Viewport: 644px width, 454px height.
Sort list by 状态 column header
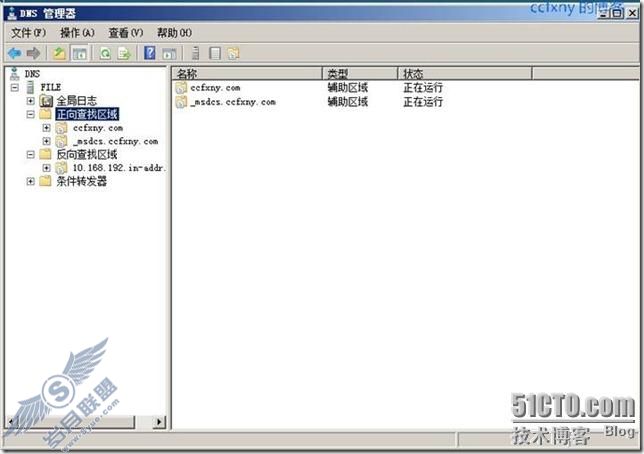(465, 74)
